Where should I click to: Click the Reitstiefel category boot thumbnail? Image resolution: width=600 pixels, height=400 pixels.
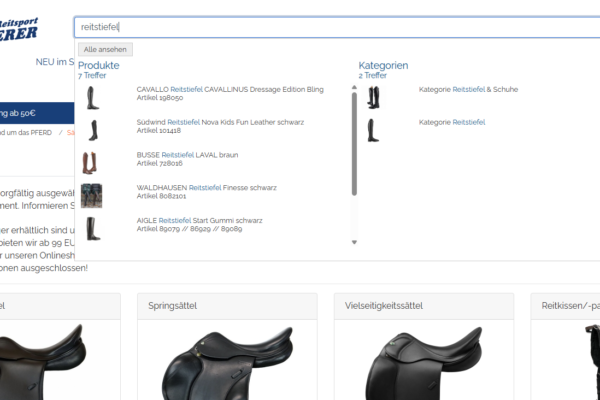(373, 131)
